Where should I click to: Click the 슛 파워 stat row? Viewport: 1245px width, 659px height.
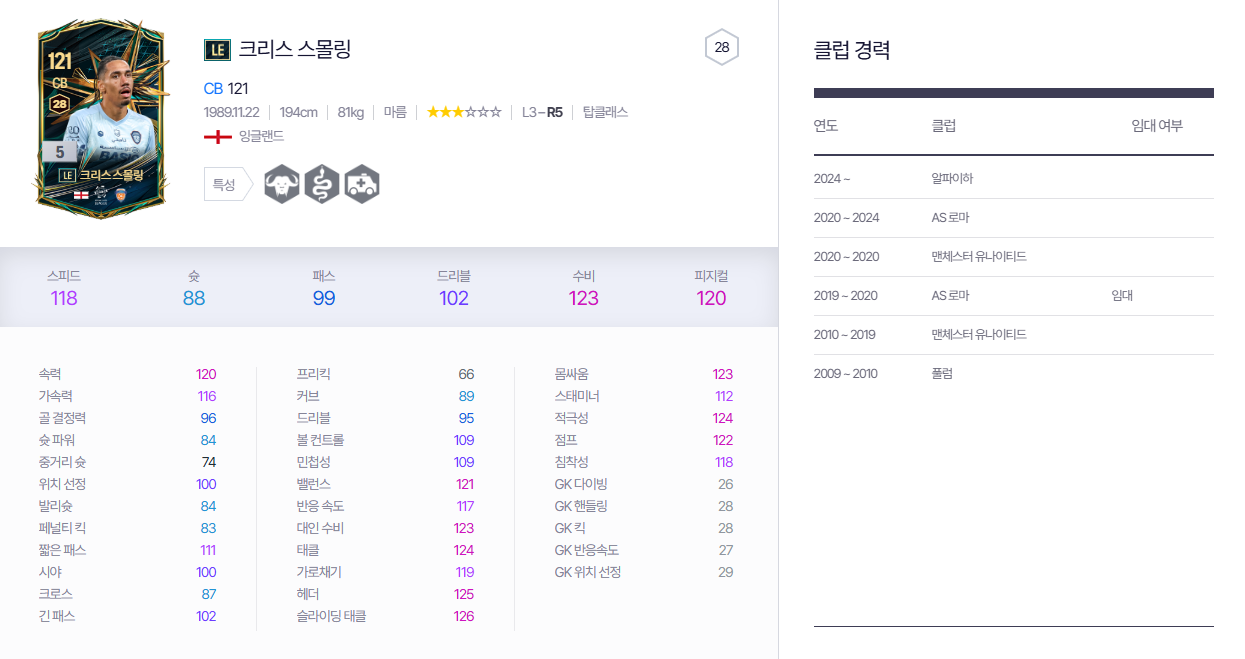coord(127,440)
